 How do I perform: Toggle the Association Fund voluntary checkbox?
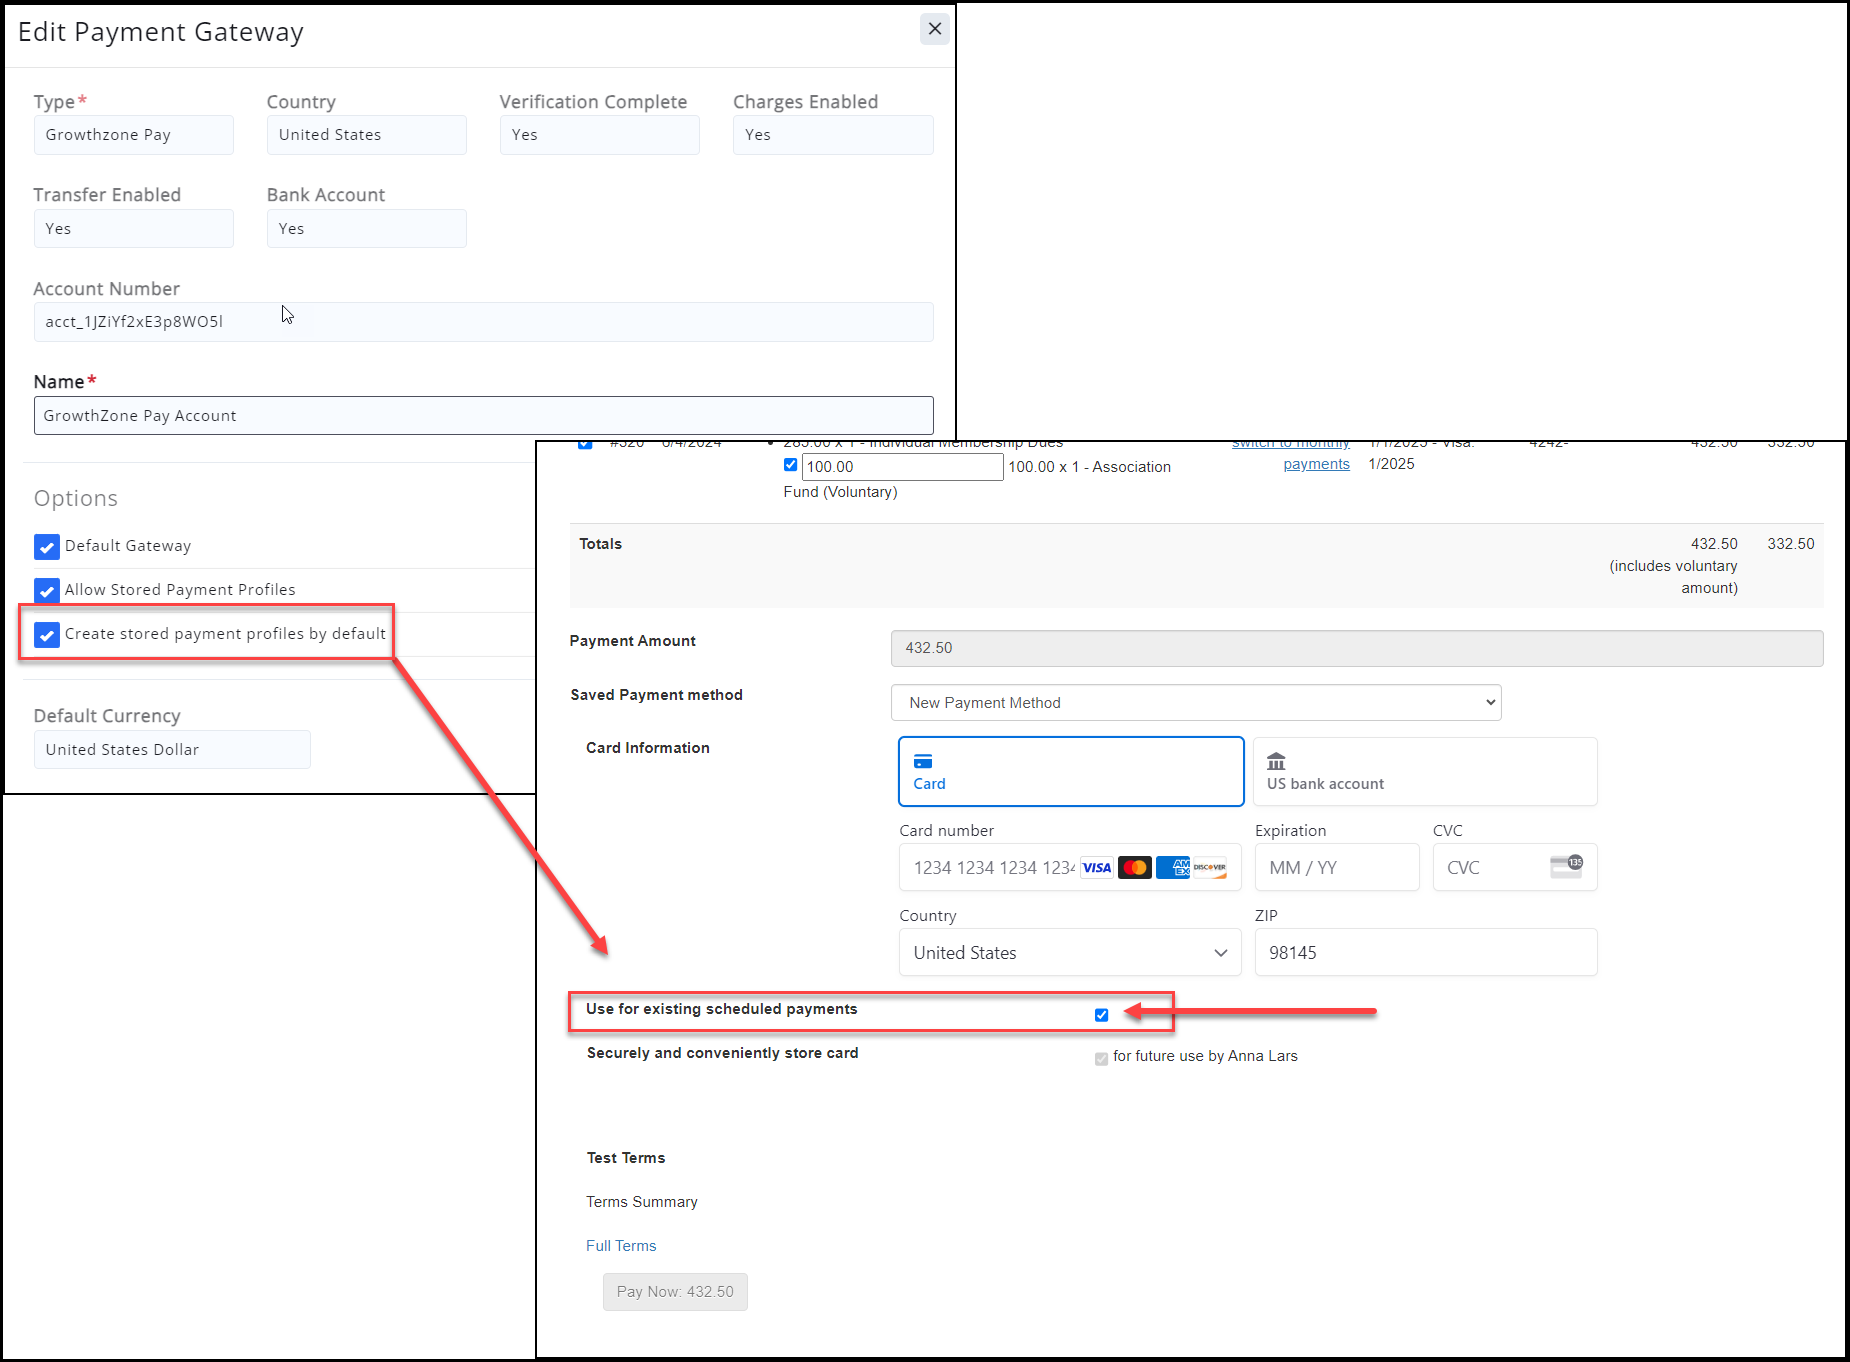pyautogui.click(x=790, y=465)
